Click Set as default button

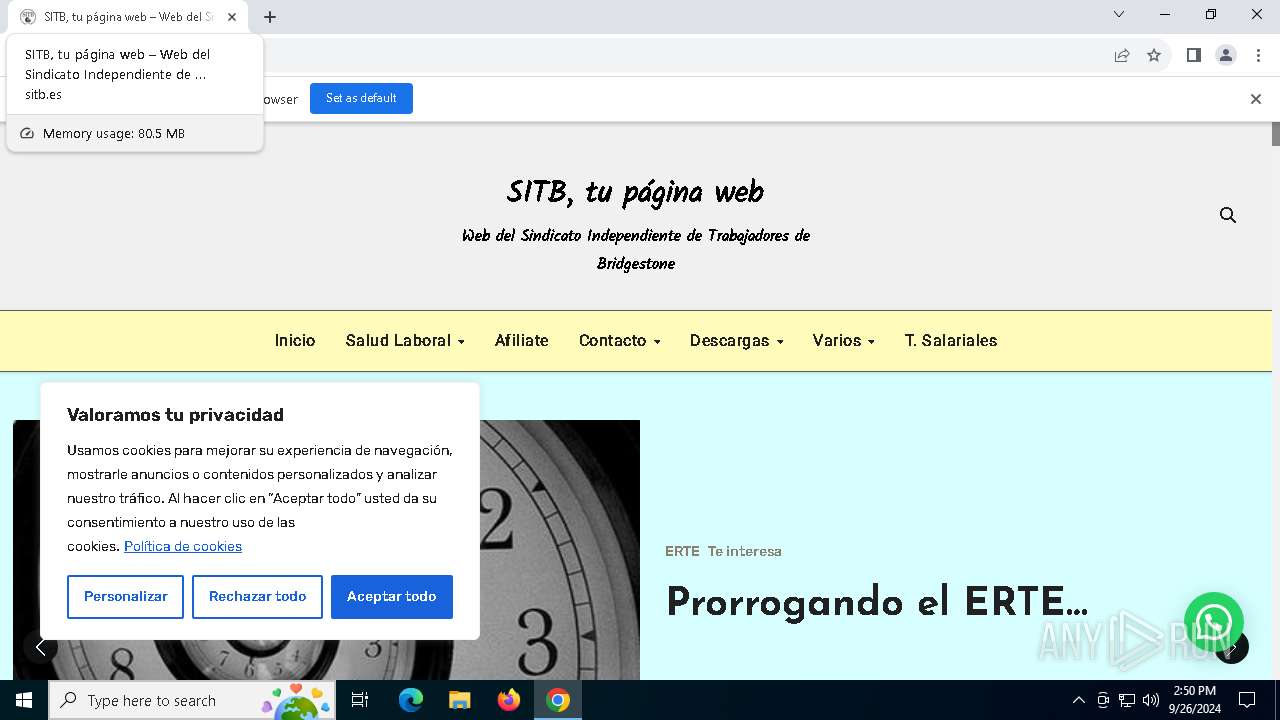click(361, 98)
